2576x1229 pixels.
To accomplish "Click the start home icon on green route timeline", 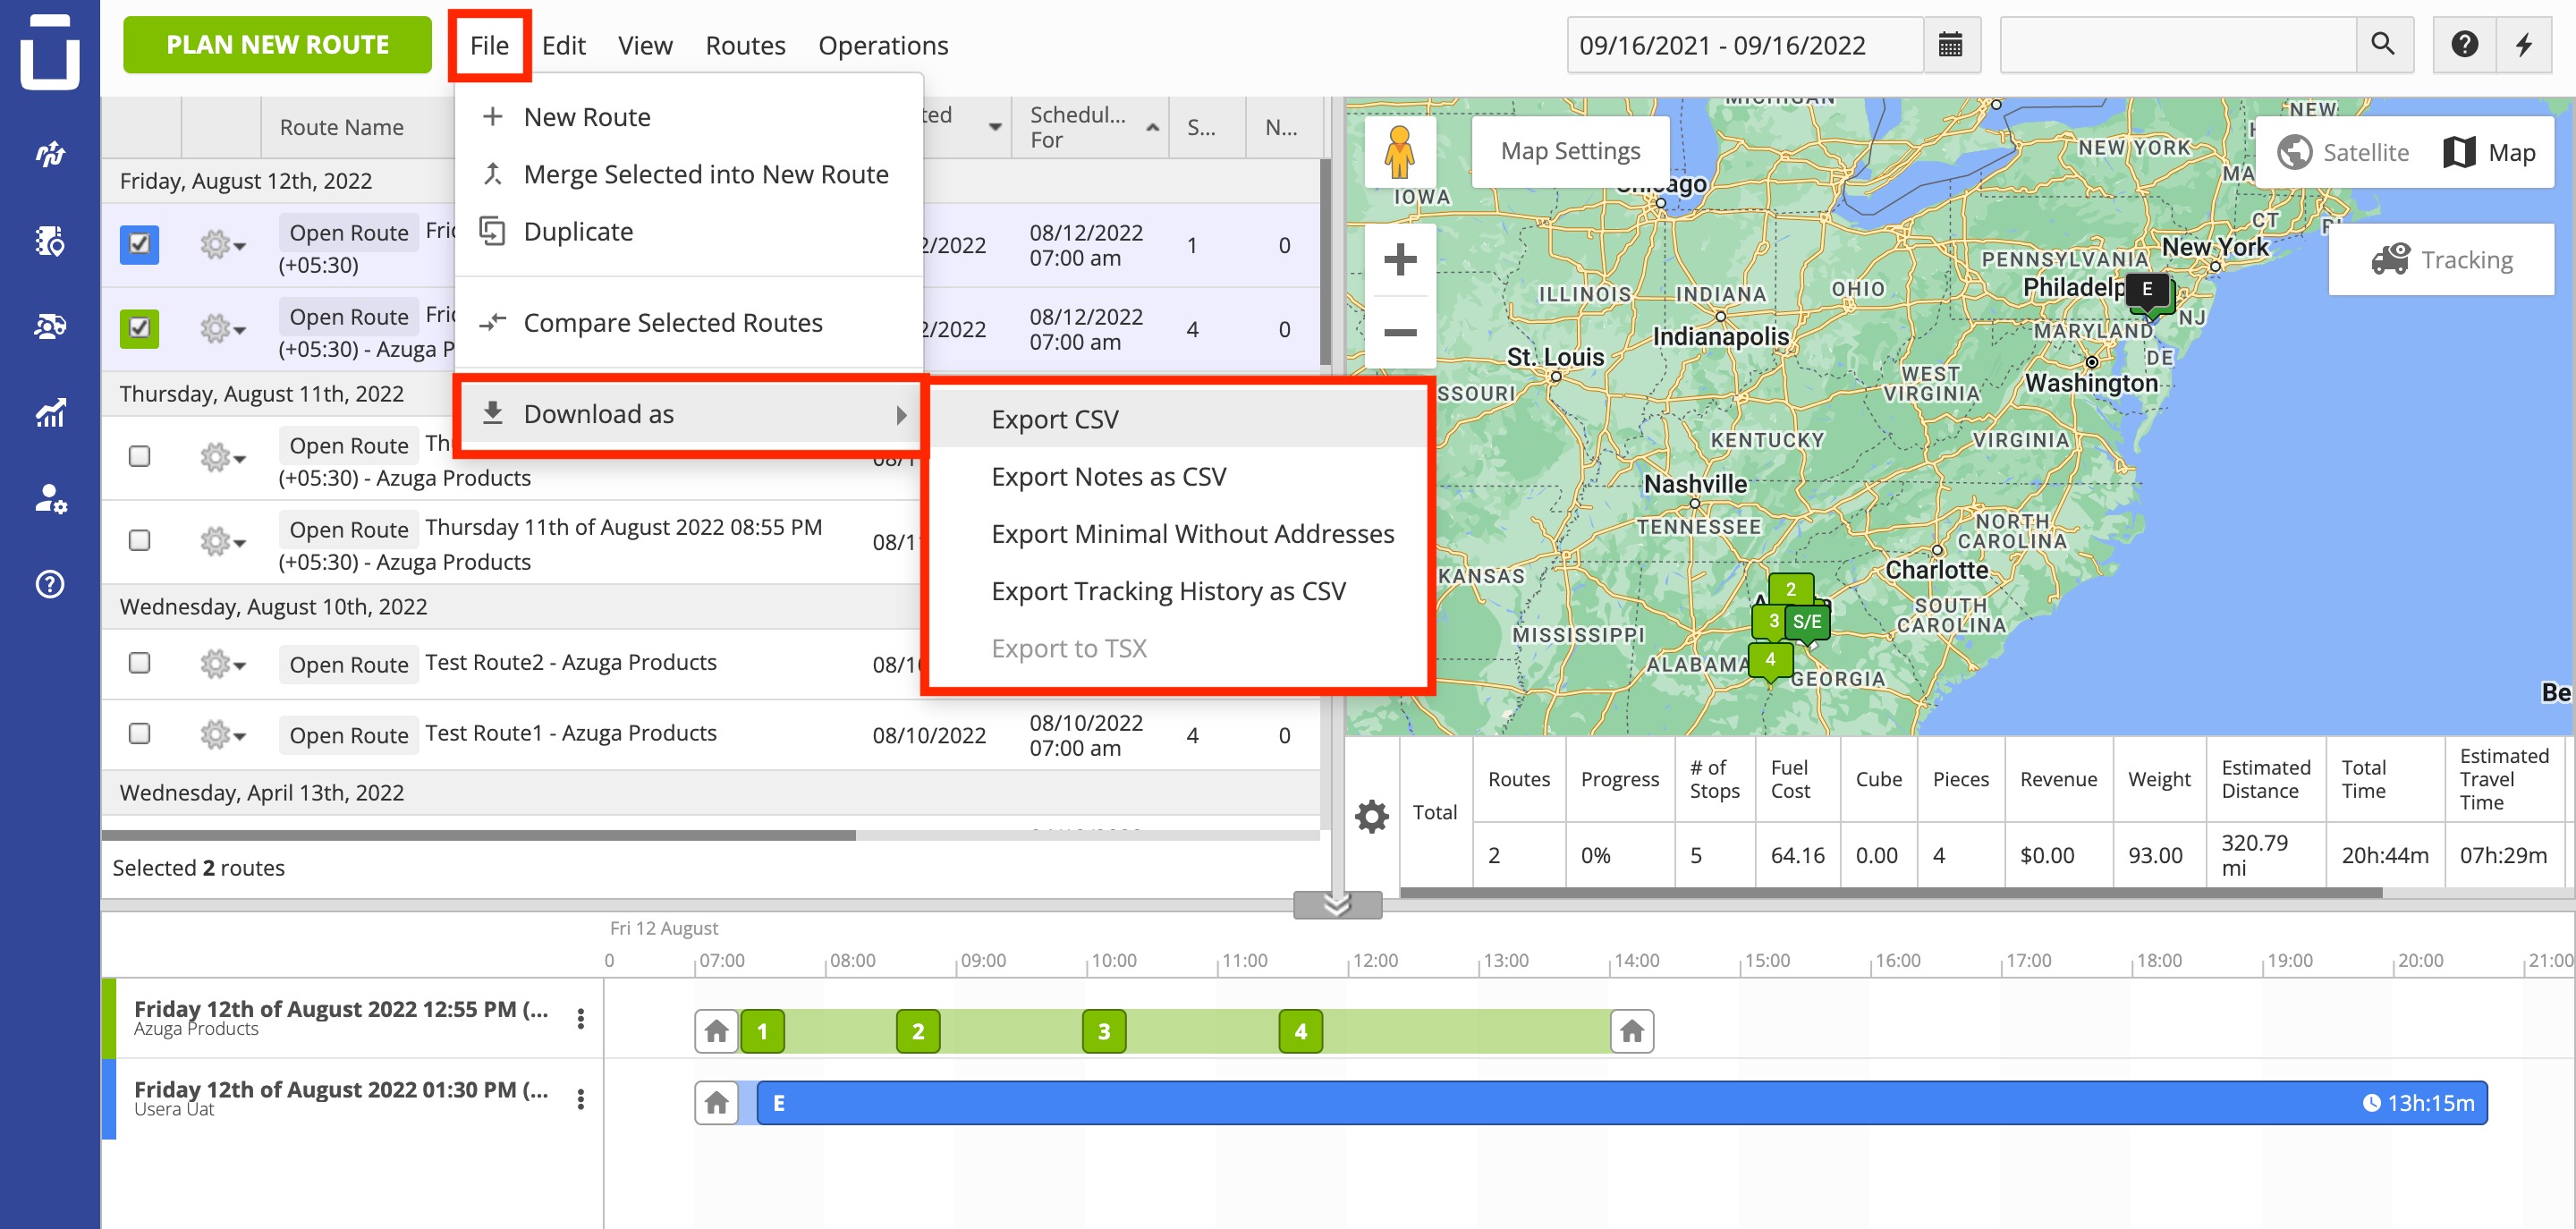I will [x=716, y=1031].
